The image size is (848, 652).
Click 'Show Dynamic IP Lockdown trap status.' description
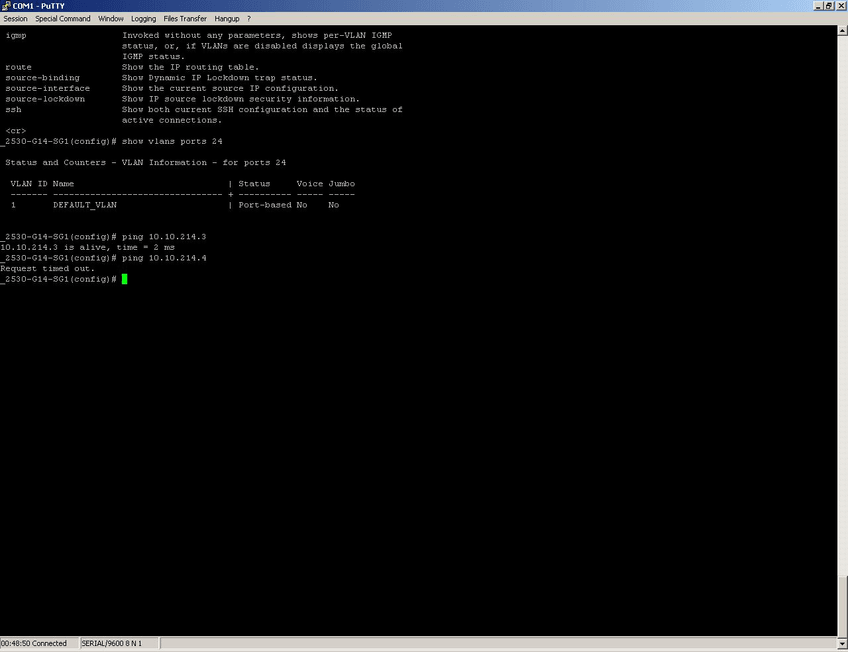pos(220,78)
